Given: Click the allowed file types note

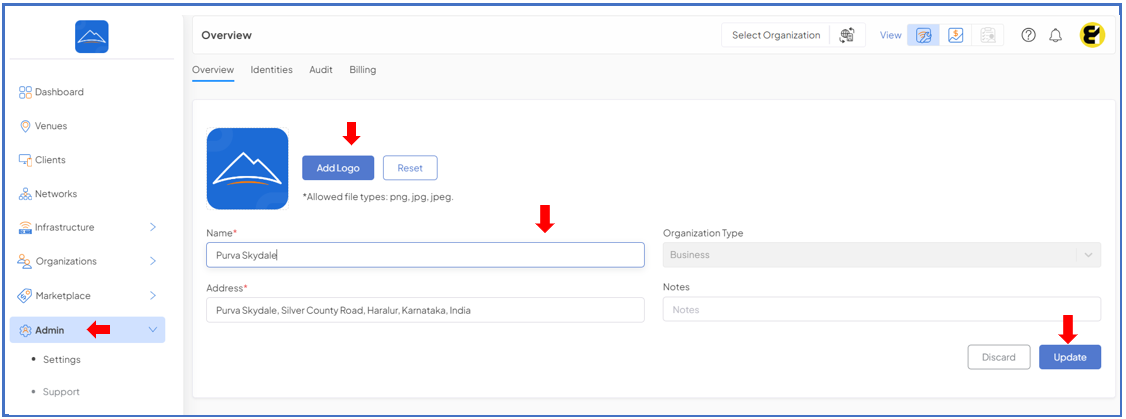Looking at the screenshot, I should click(x=378, y=196).
